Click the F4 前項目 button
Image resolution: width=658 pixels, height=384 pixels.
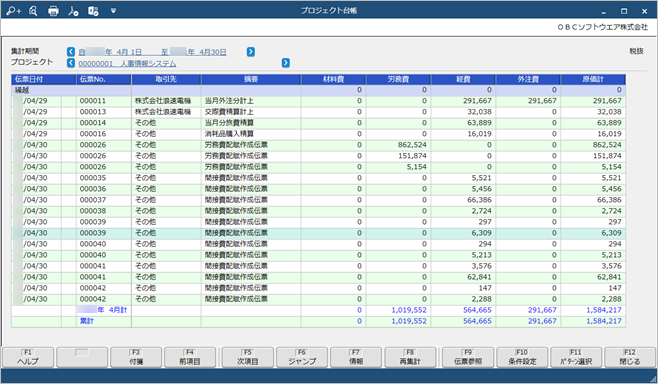tap(190, 357)
